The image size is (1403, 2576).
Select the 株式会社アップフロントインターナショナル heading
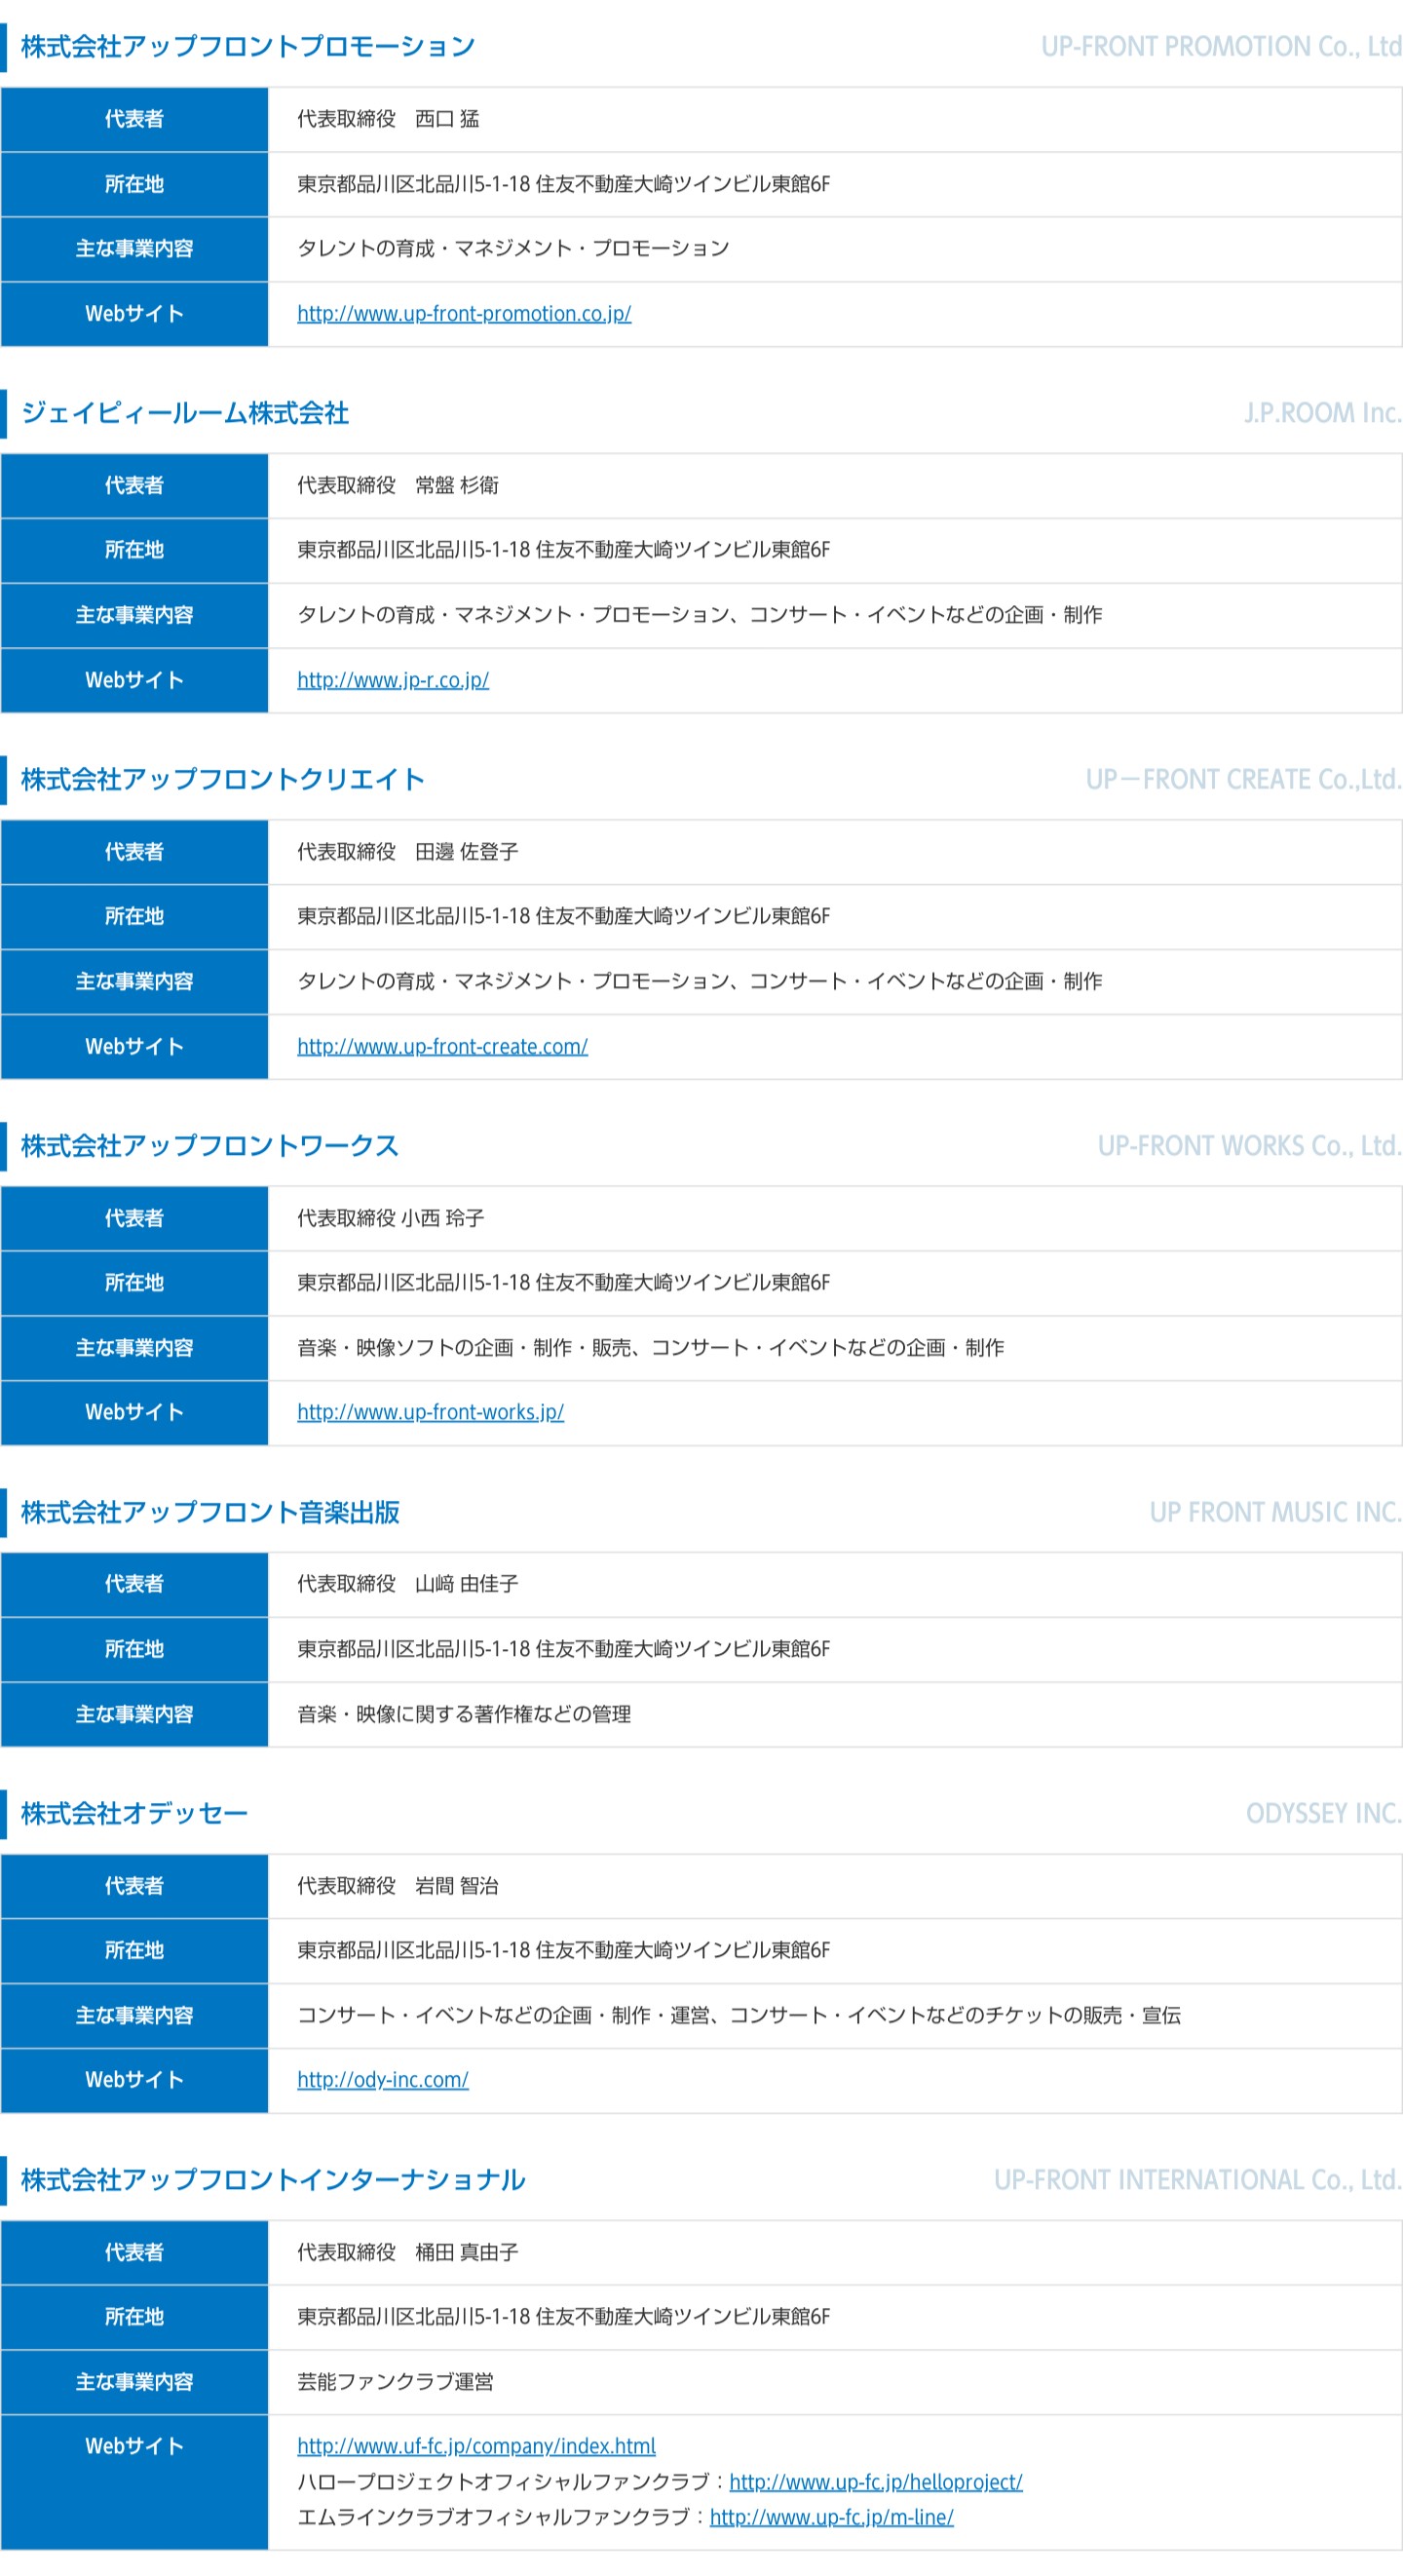273,2179
